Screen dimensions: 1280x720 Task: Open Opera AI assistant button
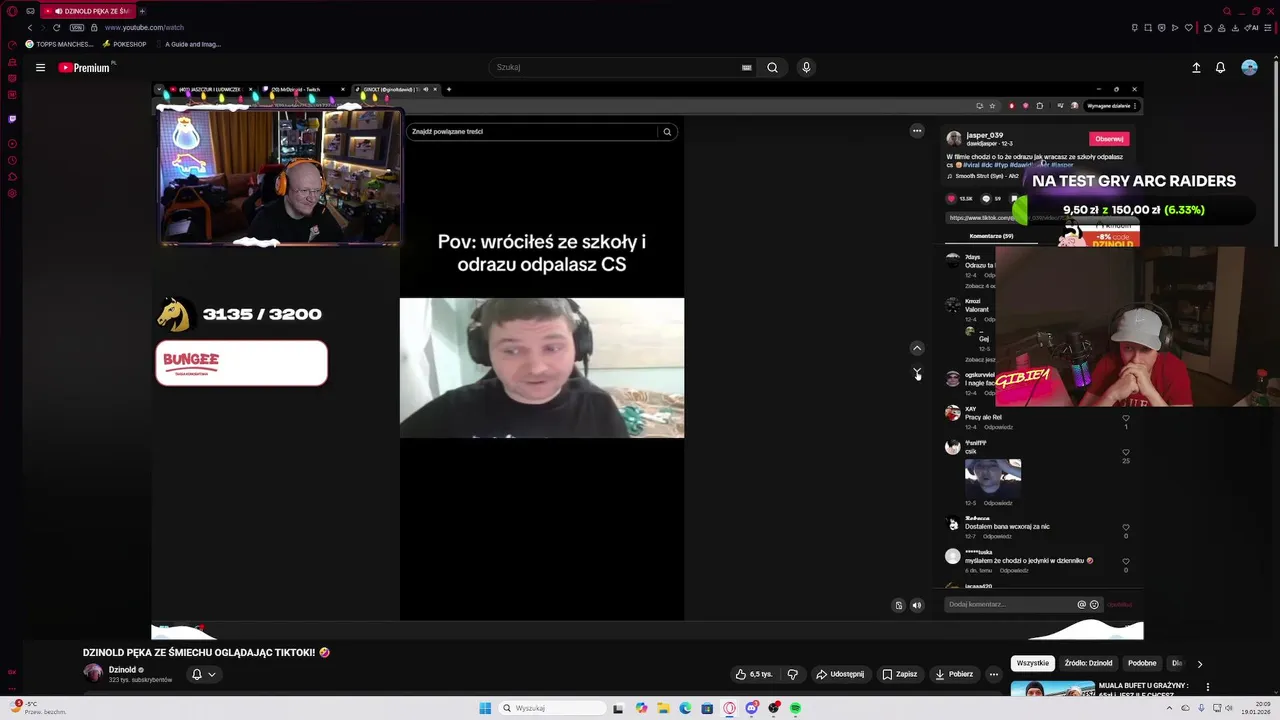point(1252,28)
